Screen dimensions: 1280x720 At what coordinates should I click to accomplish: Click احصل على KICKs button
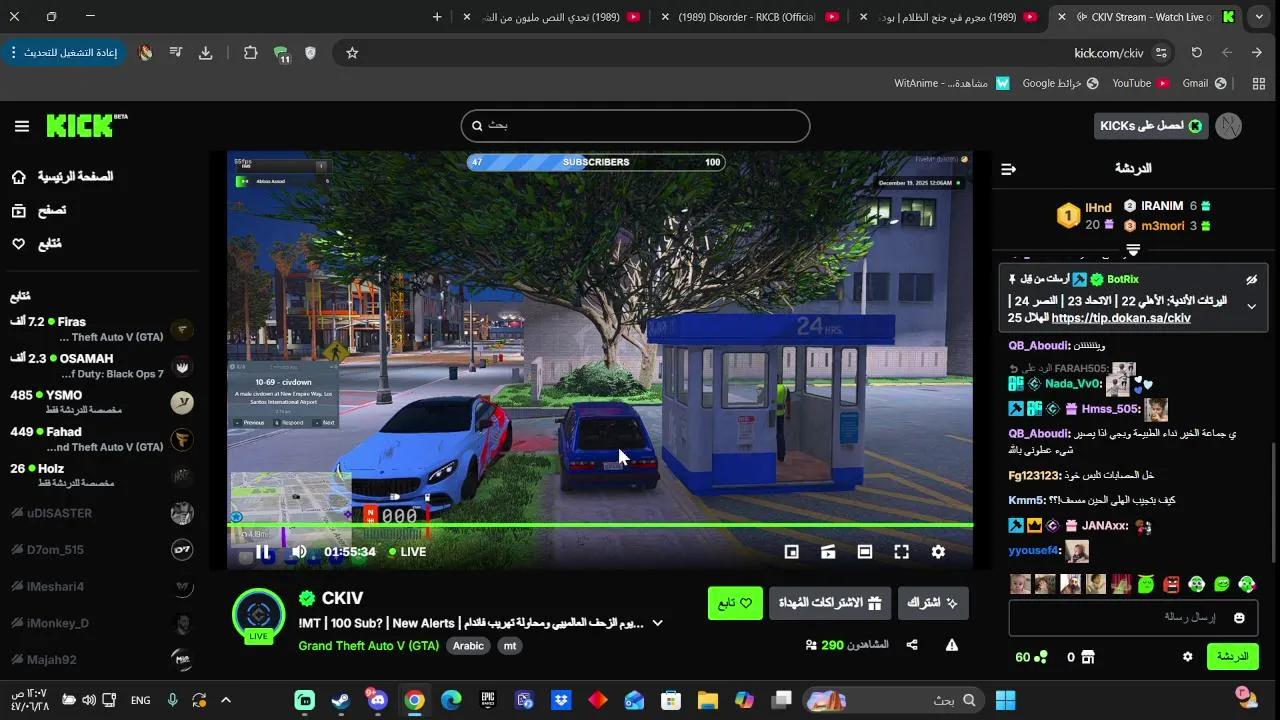click(x=1151, y=126)
